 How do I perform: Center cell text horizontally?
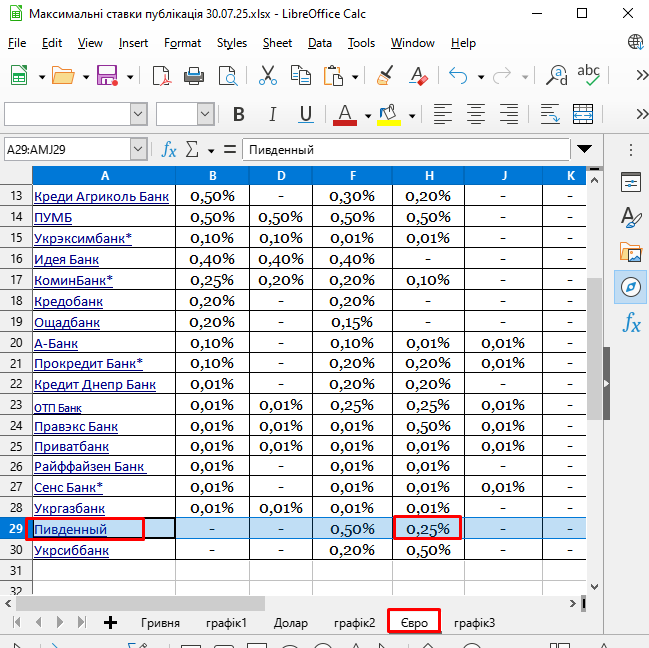(476, 114)
